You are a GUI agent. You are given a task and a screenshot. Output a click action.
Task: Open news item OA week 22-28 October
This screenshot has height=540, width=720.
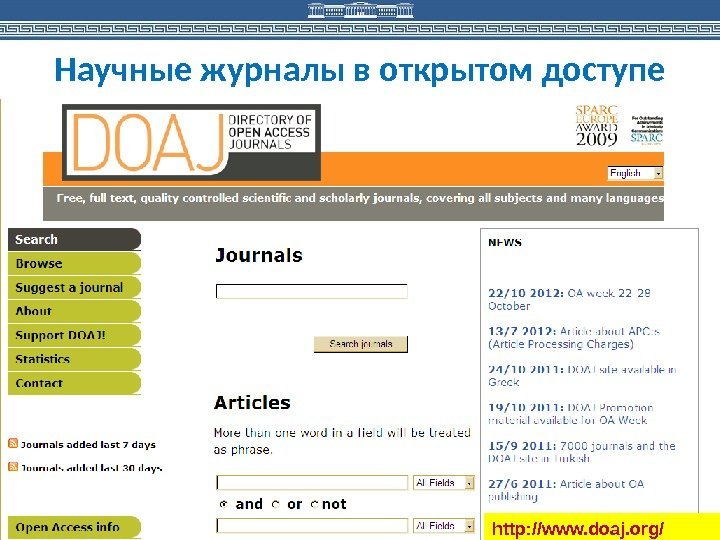pos(569,299)
